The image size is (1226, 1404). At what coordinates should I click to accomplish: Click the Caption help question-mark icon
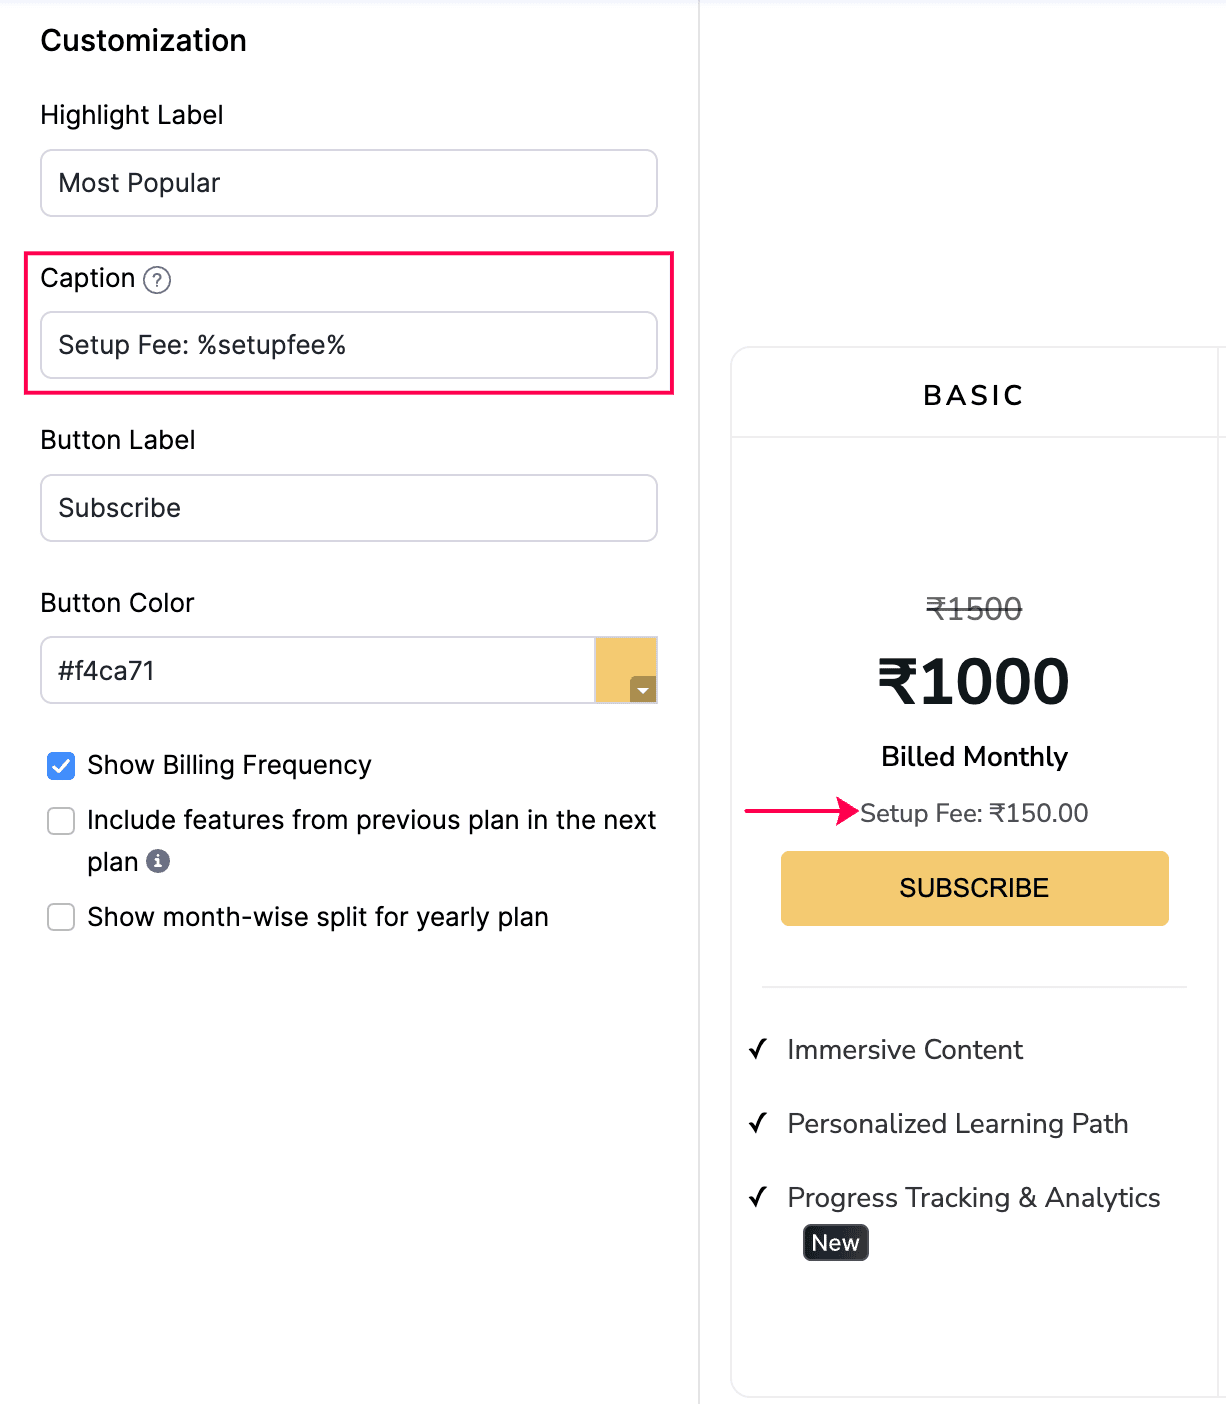click(x=157, y=280)
